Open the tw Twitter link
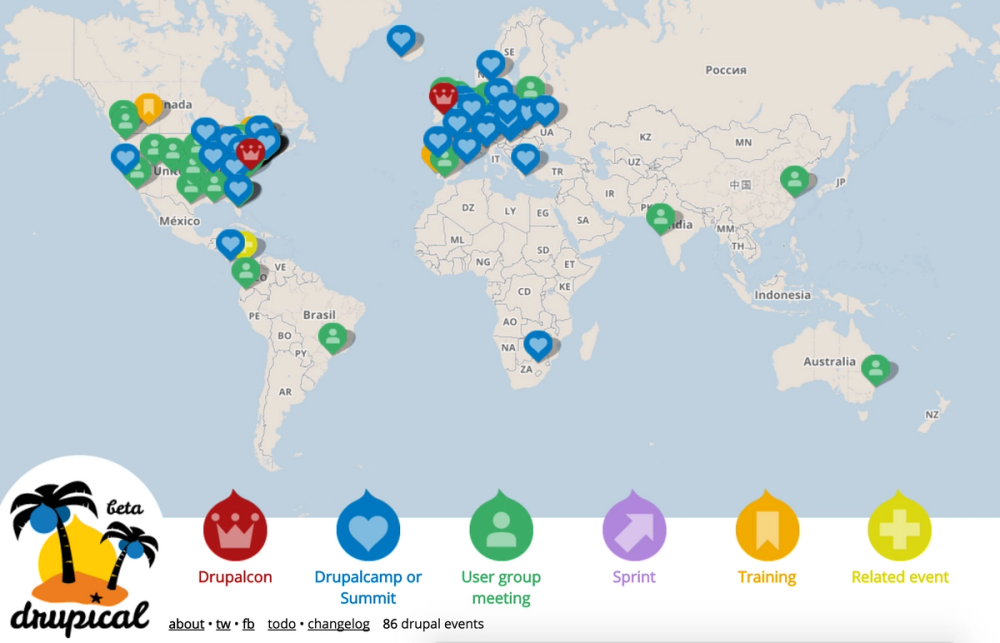Viewport: 1000px width, 643px height. pyautogui.click(x=223, y=624)
